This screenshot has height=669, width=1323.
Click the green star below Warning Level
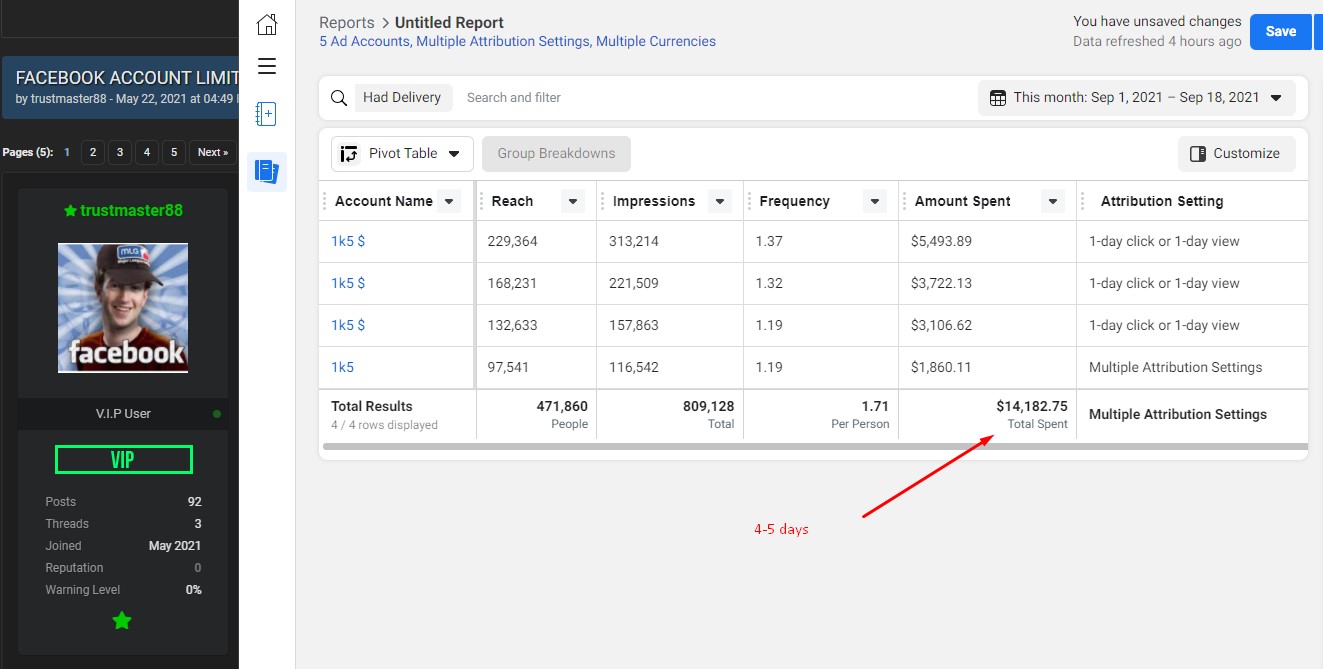coord(122,621)
